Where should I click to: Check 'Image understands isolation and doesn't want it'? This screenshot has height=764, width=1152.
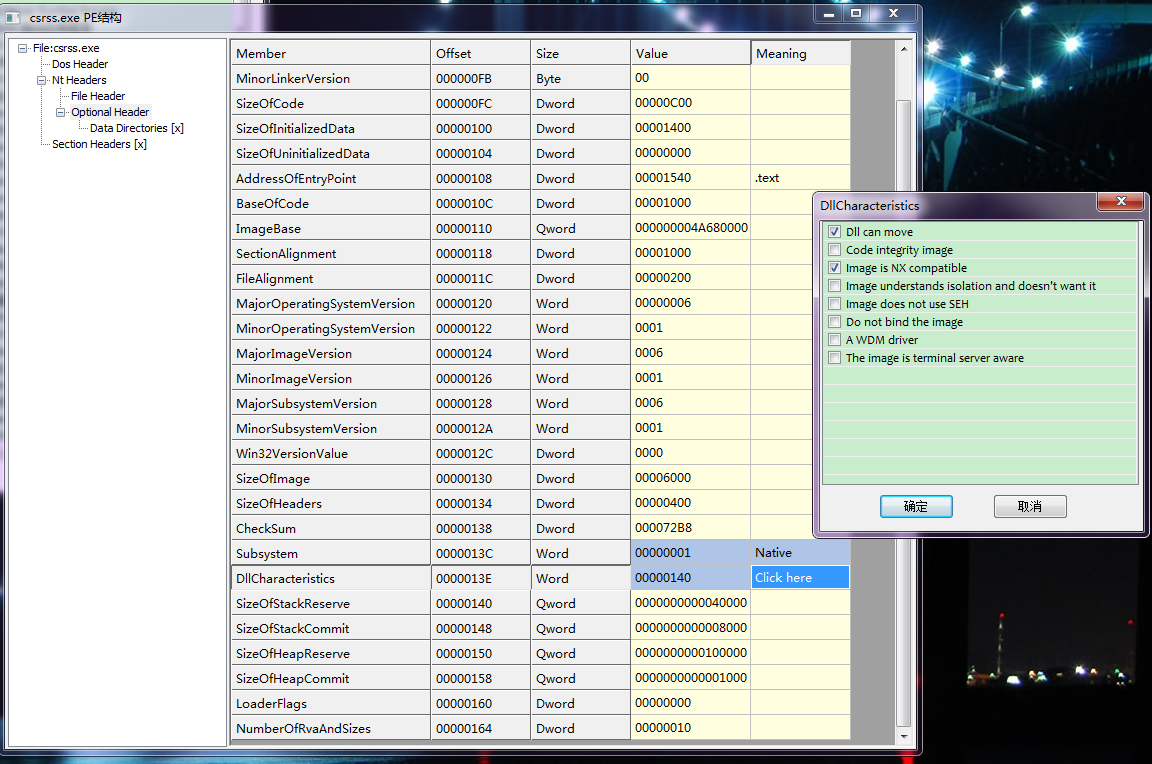[834, 286]
